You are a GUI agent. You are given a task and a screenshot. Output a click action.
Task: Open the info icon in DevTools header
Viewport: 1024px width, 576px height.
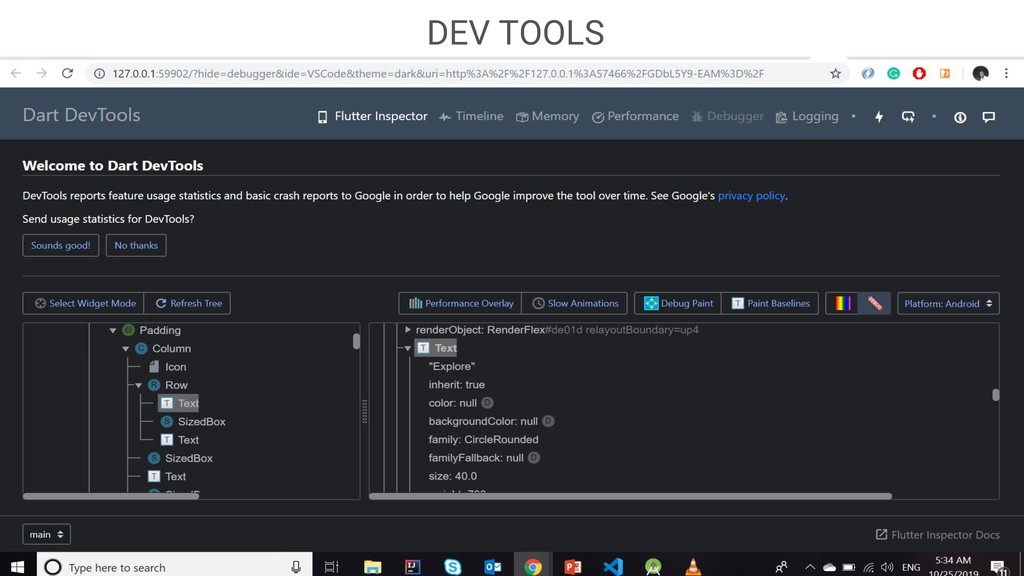point(960,117)
